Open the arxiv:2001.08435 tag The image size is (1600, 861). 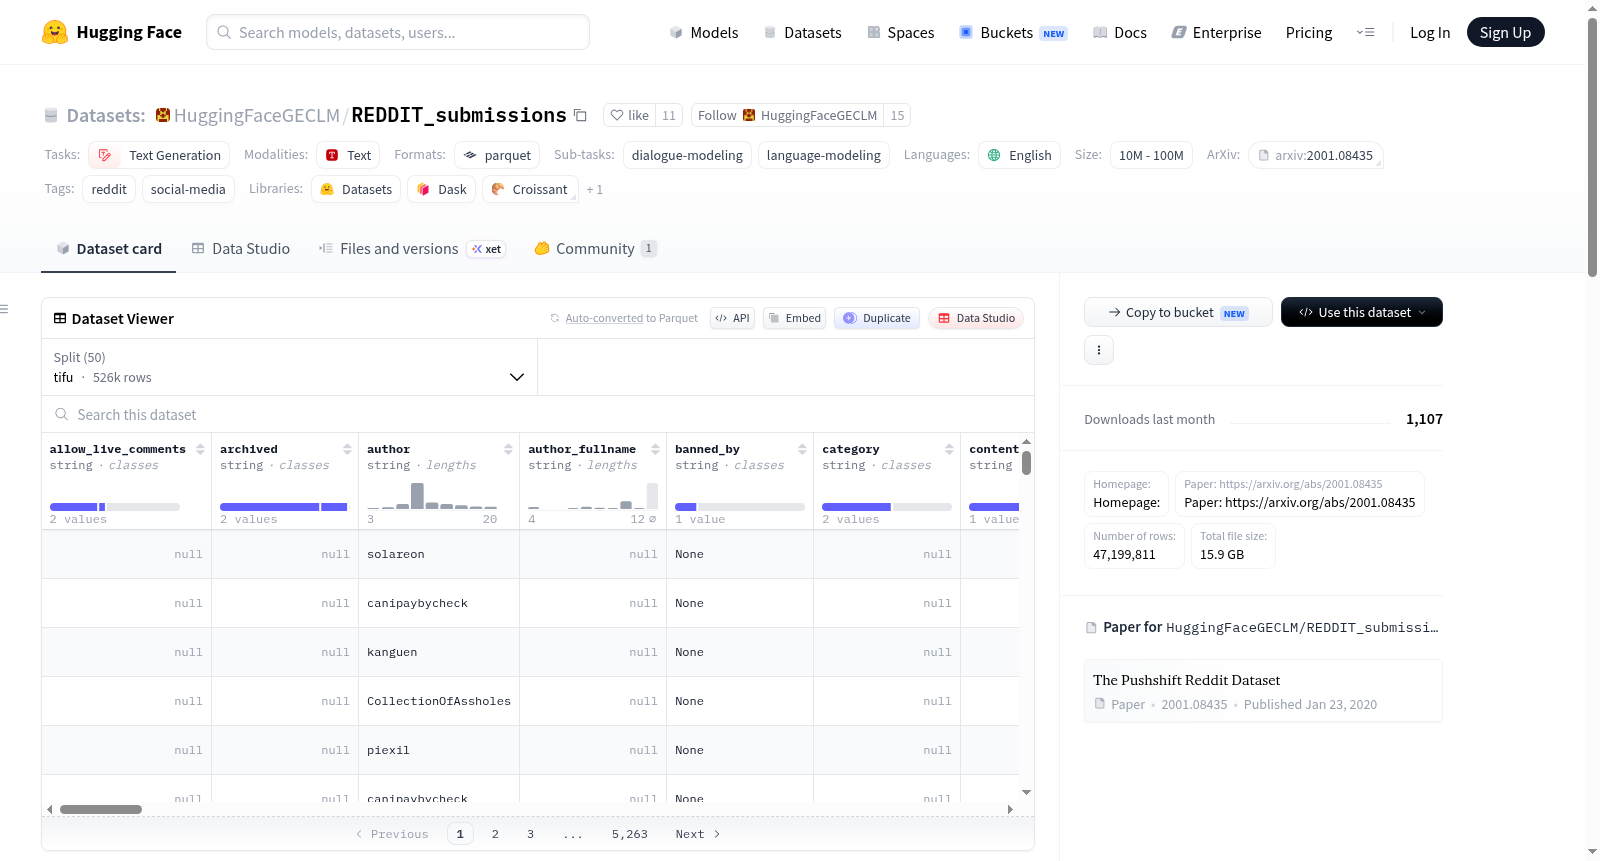tap(1315, 155)
